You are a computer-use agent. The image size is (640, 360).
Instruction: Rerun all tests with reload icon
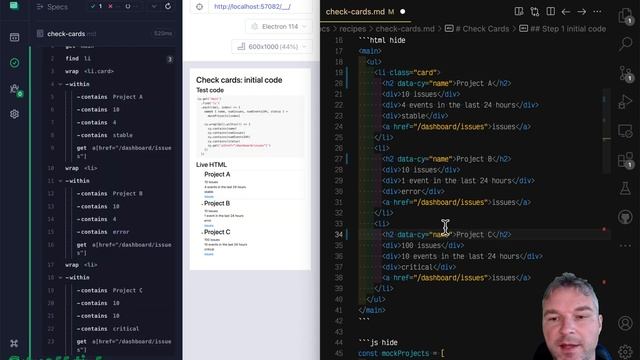point(168,7)
